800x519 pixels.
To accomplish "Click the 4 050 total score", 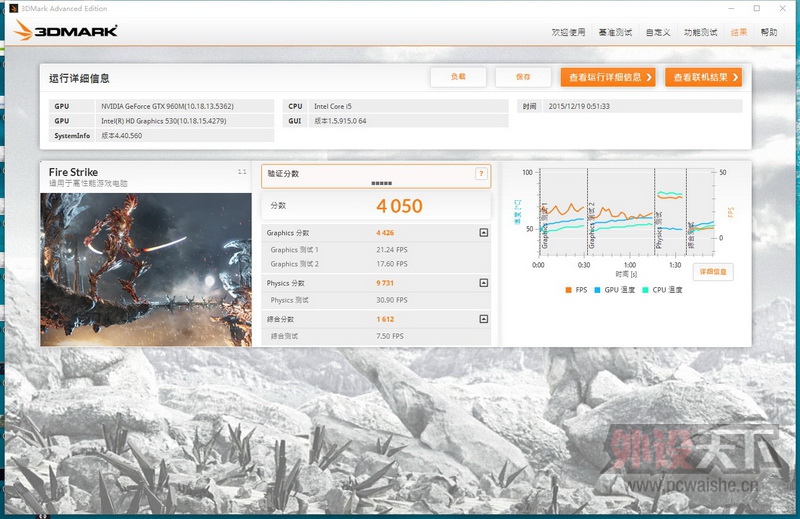I will 399,206.
